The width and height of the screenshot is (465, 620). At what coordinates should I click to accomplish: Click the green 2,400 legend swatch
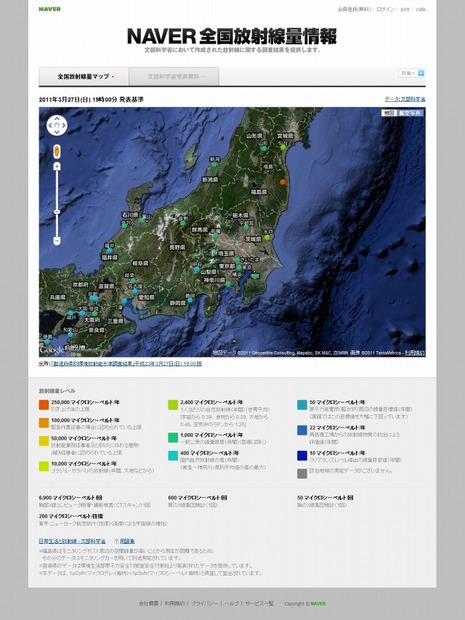tap(173, 405)
